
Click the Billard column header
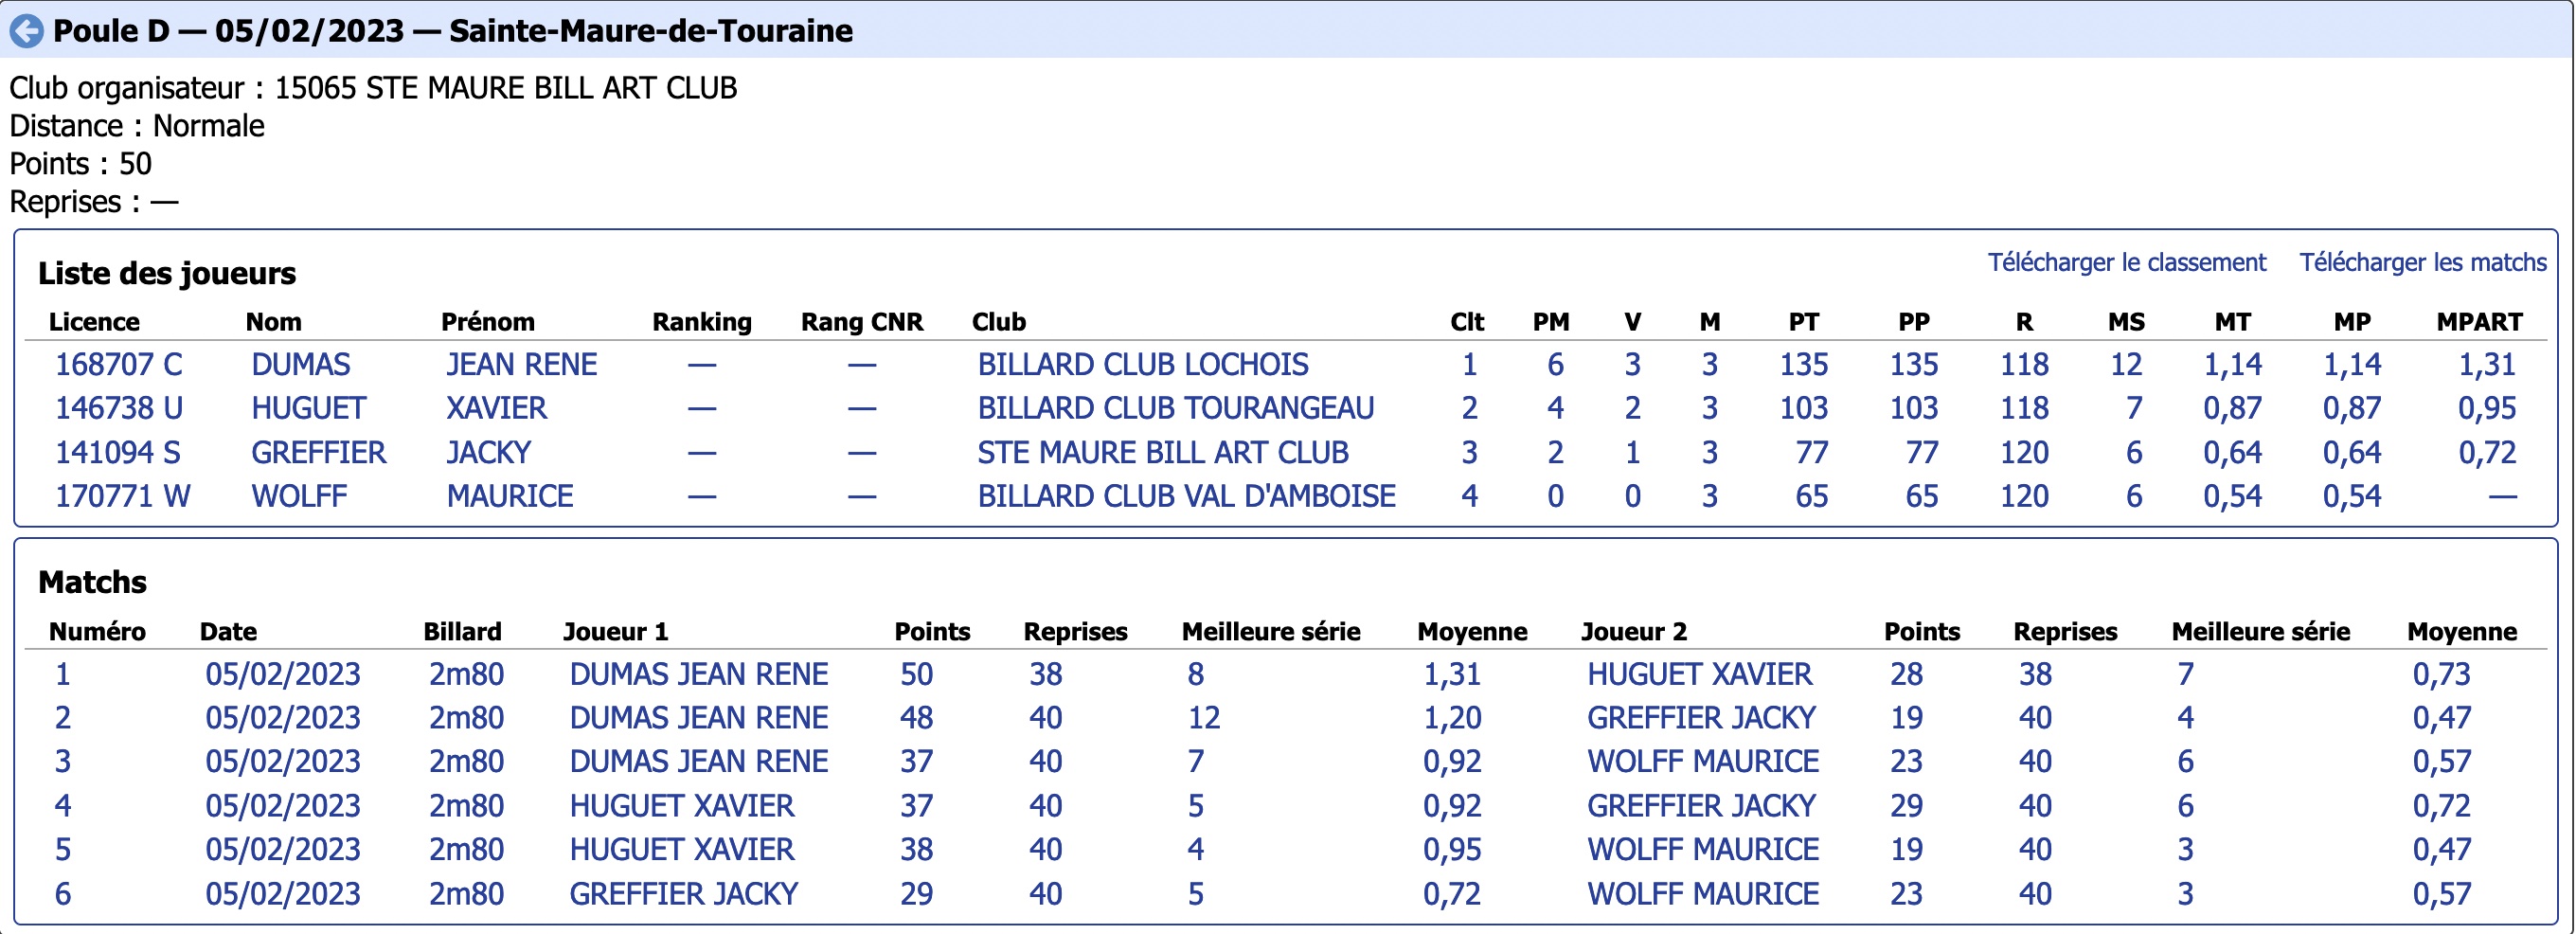pos(462,631)
